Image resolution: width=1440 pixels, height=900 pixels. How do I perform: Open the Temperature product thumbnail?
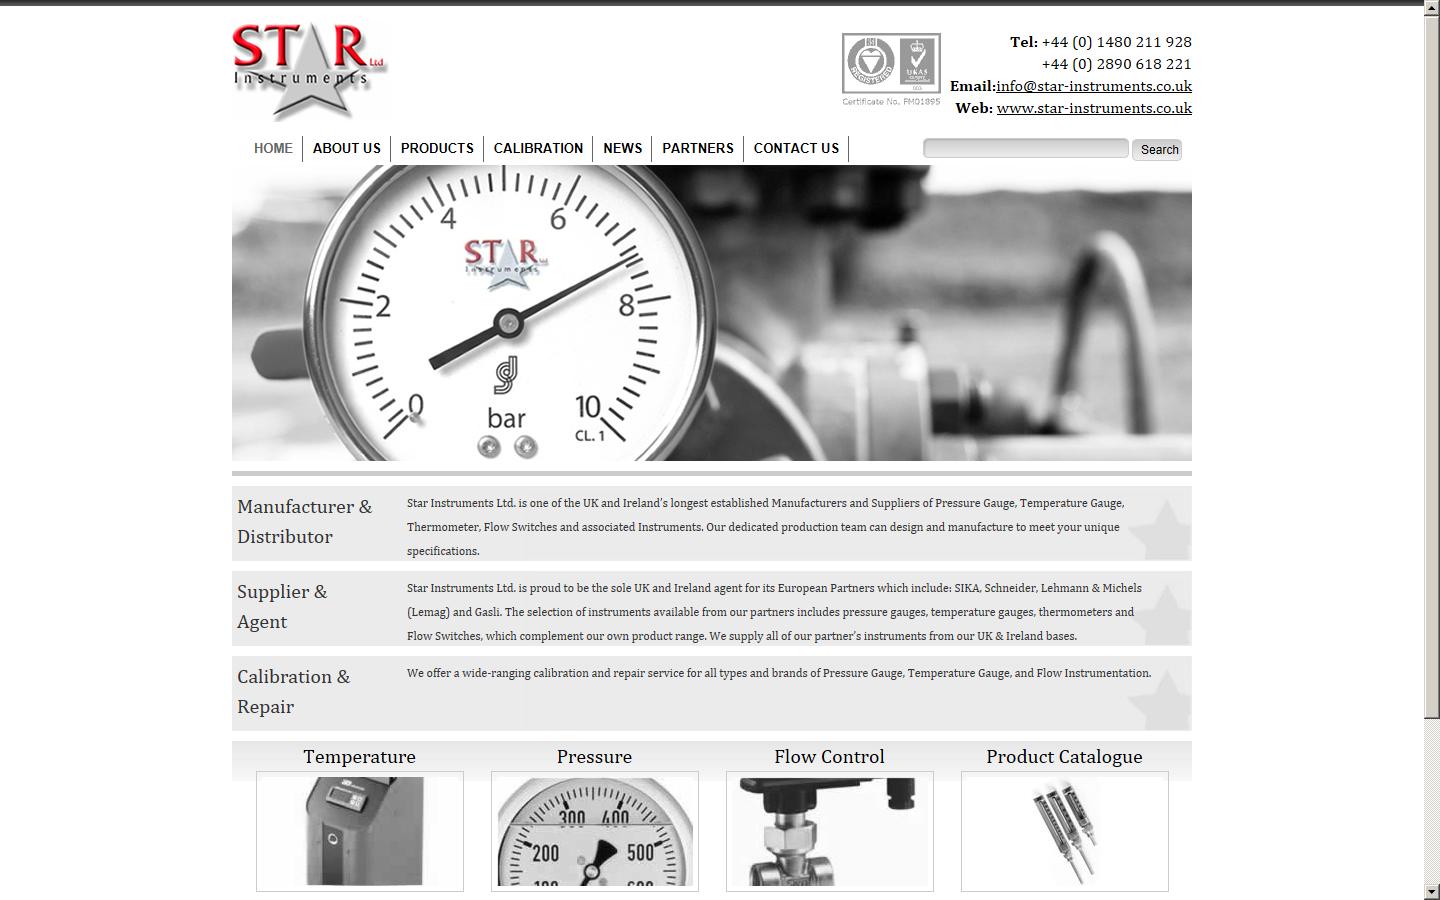click(360, 831)
